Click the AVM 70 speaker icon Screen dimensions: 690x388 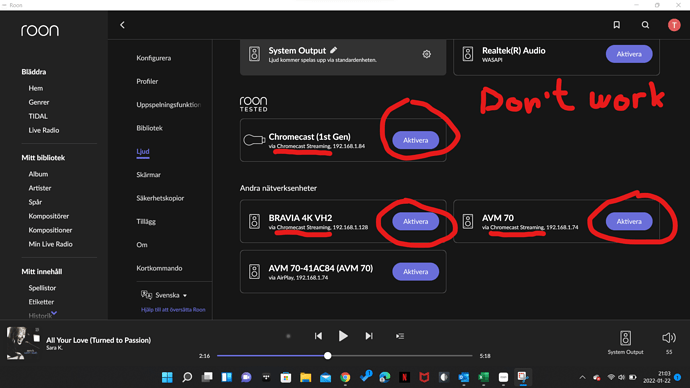468,221
